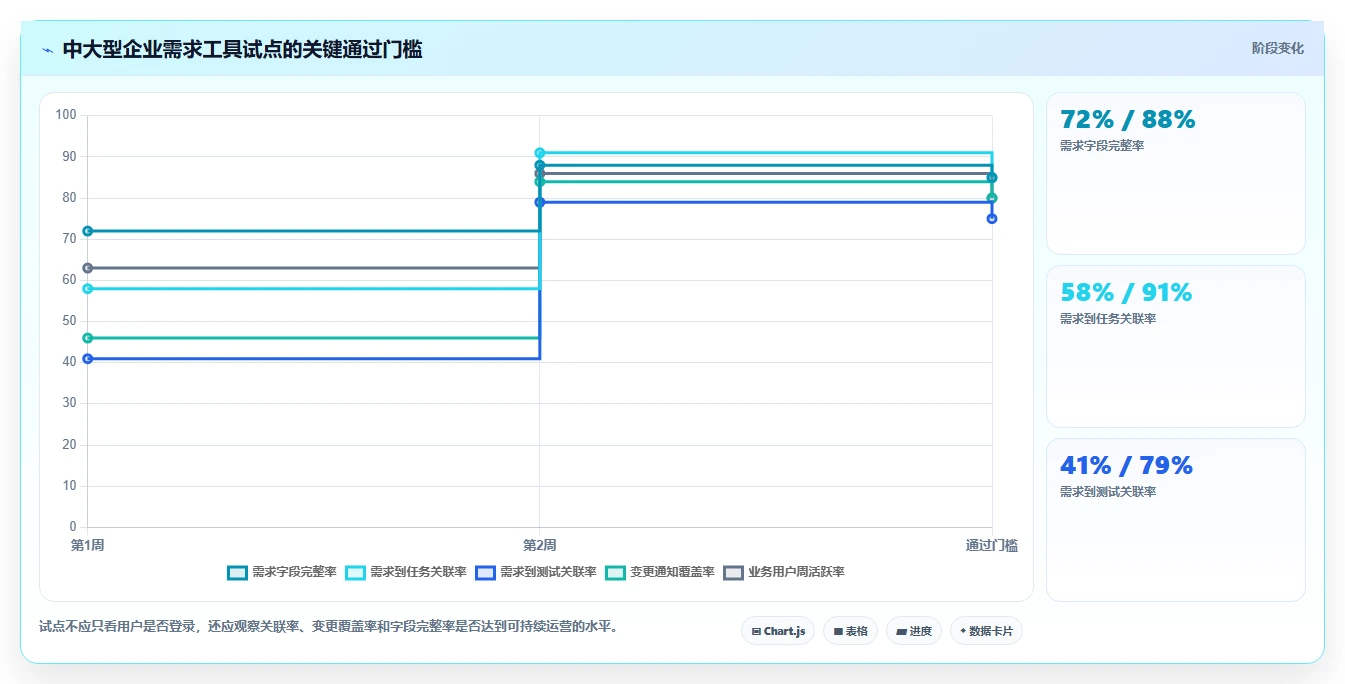Click the 表格 chip
The image size is (1345, 684).
coord(850,631)
